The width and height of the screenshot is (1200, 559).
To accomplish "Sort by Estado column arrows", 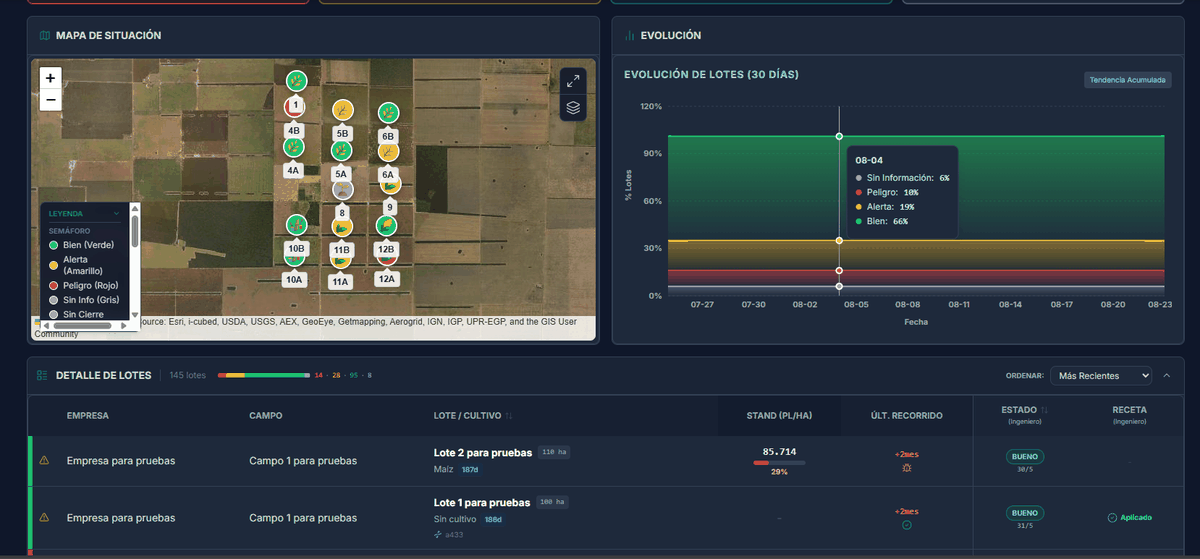I will [1045, 410].
